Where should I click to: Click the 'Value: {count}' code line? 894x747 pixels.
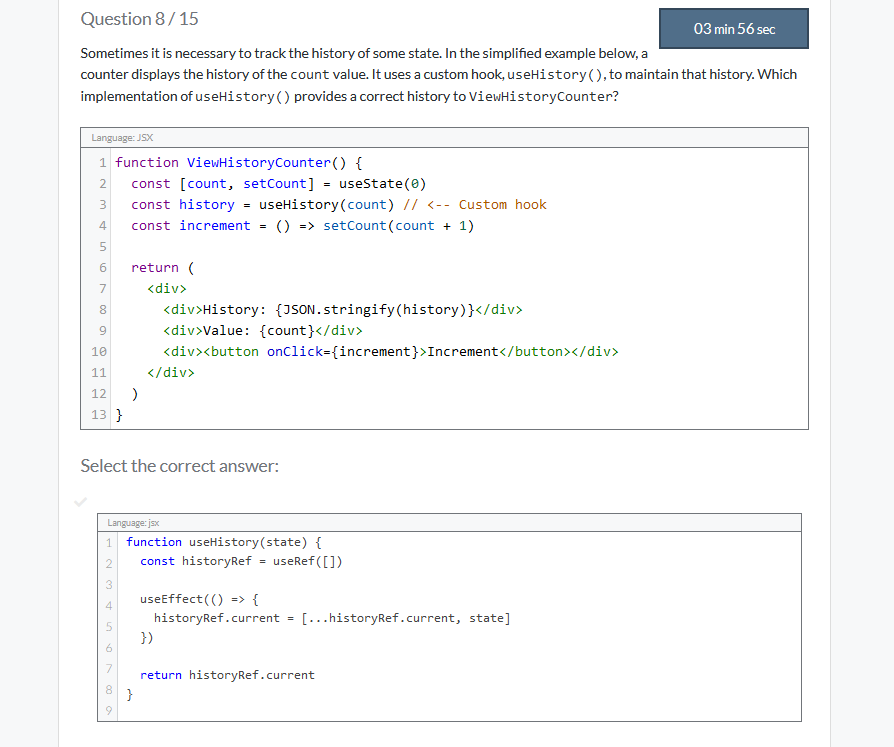262,331
